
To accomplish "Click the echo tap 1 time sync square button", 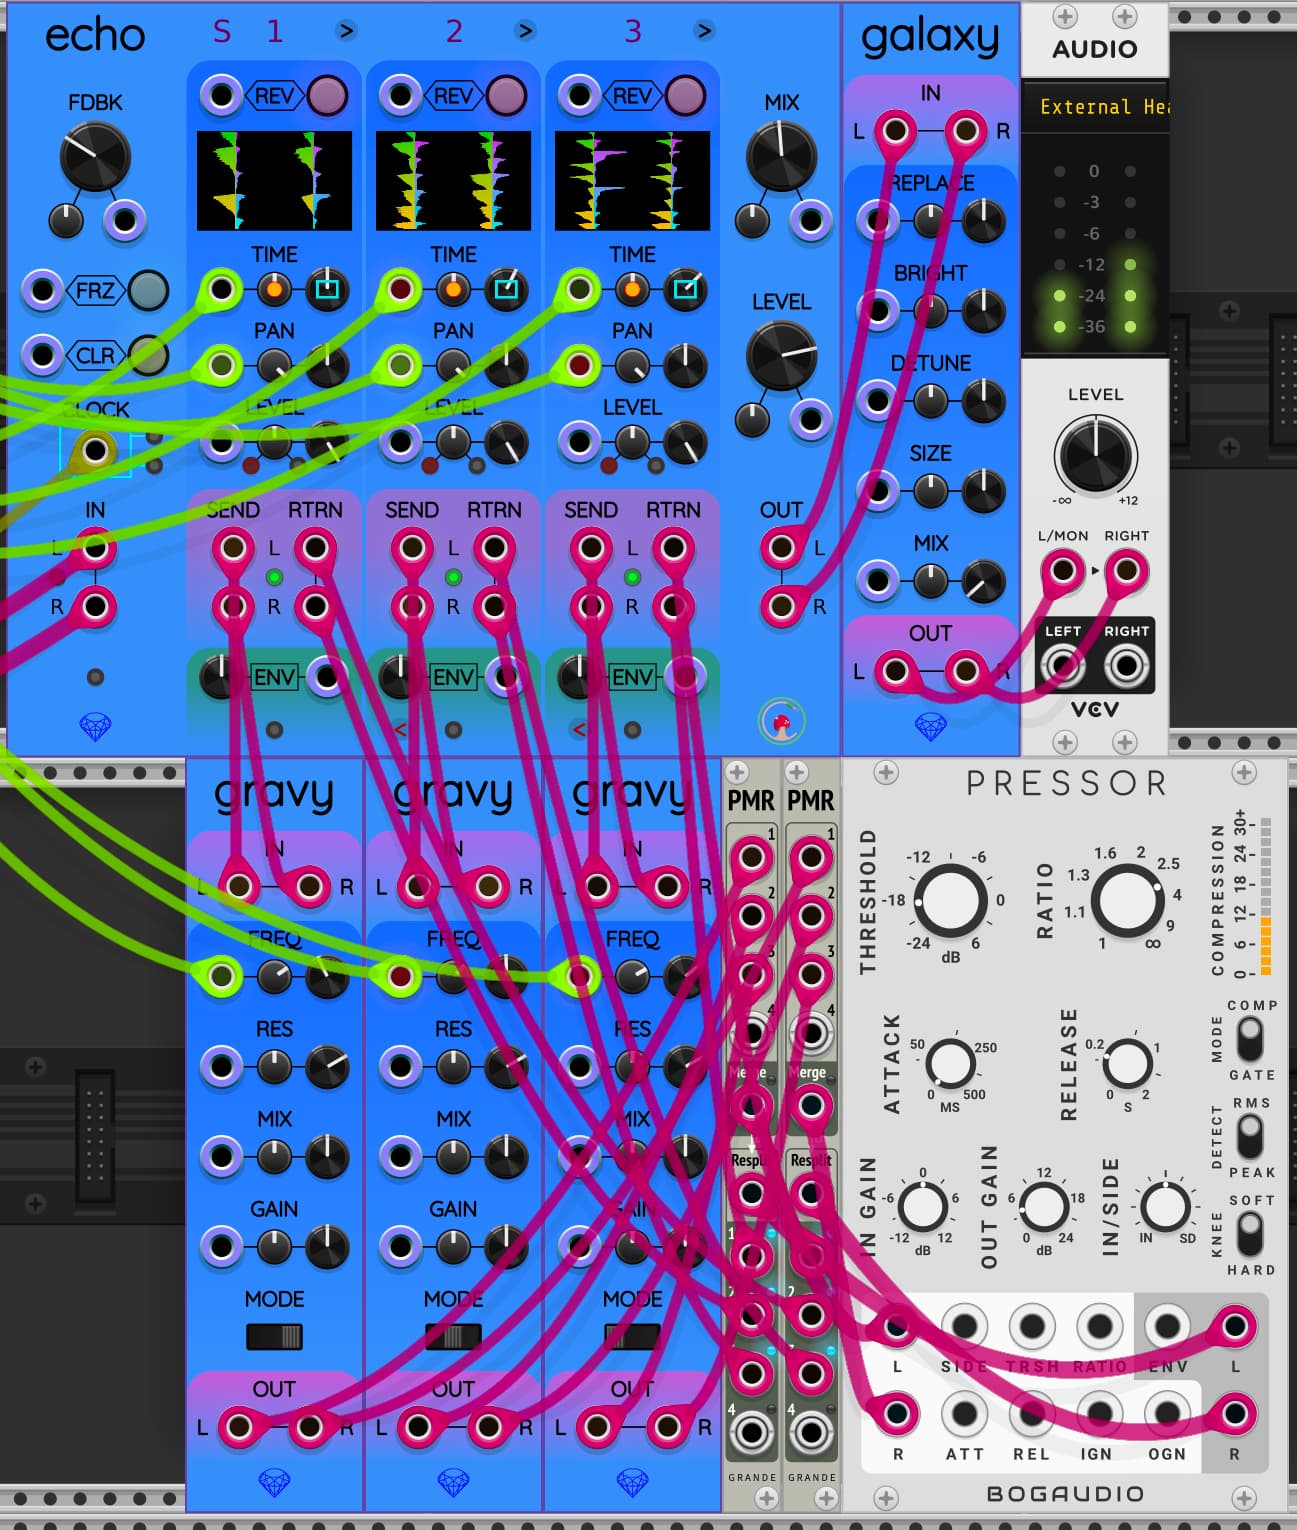I will click(x=327, y=290).
